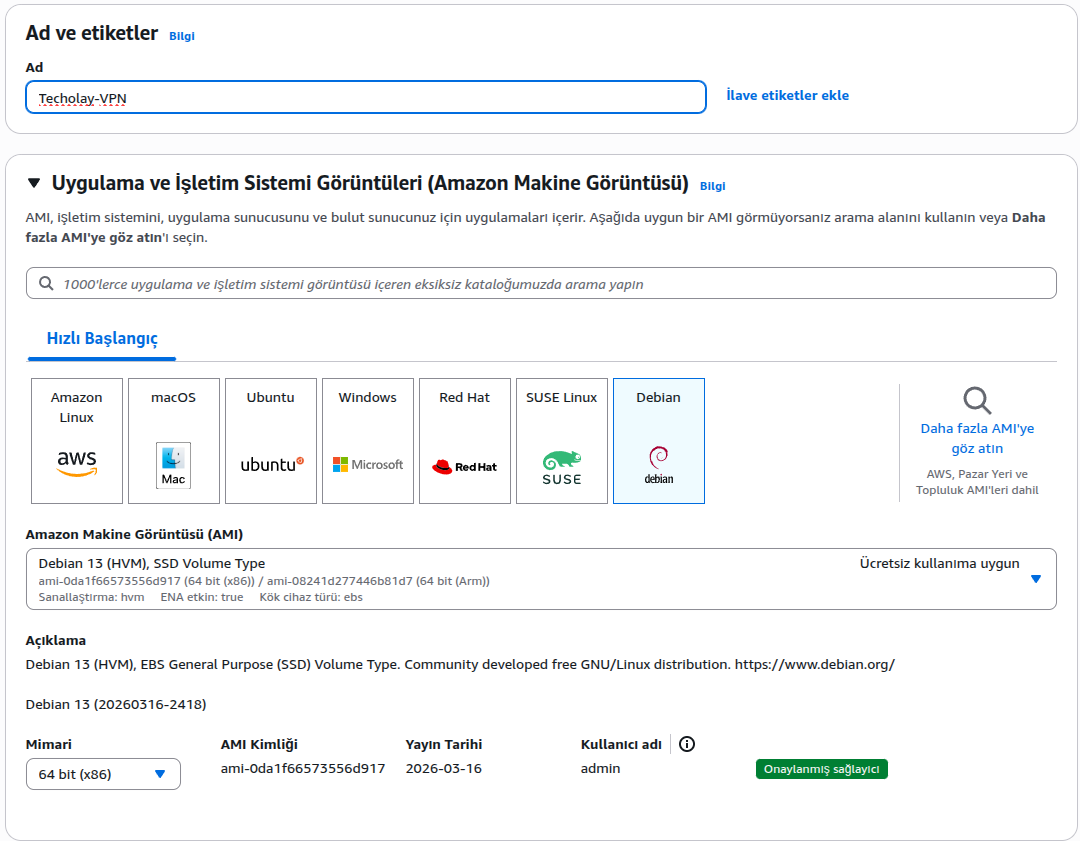Open the Mimari 64 bit (x86) dropdown
The image size is (1080, 841).
pyautogui.click(x=103, y=774)
